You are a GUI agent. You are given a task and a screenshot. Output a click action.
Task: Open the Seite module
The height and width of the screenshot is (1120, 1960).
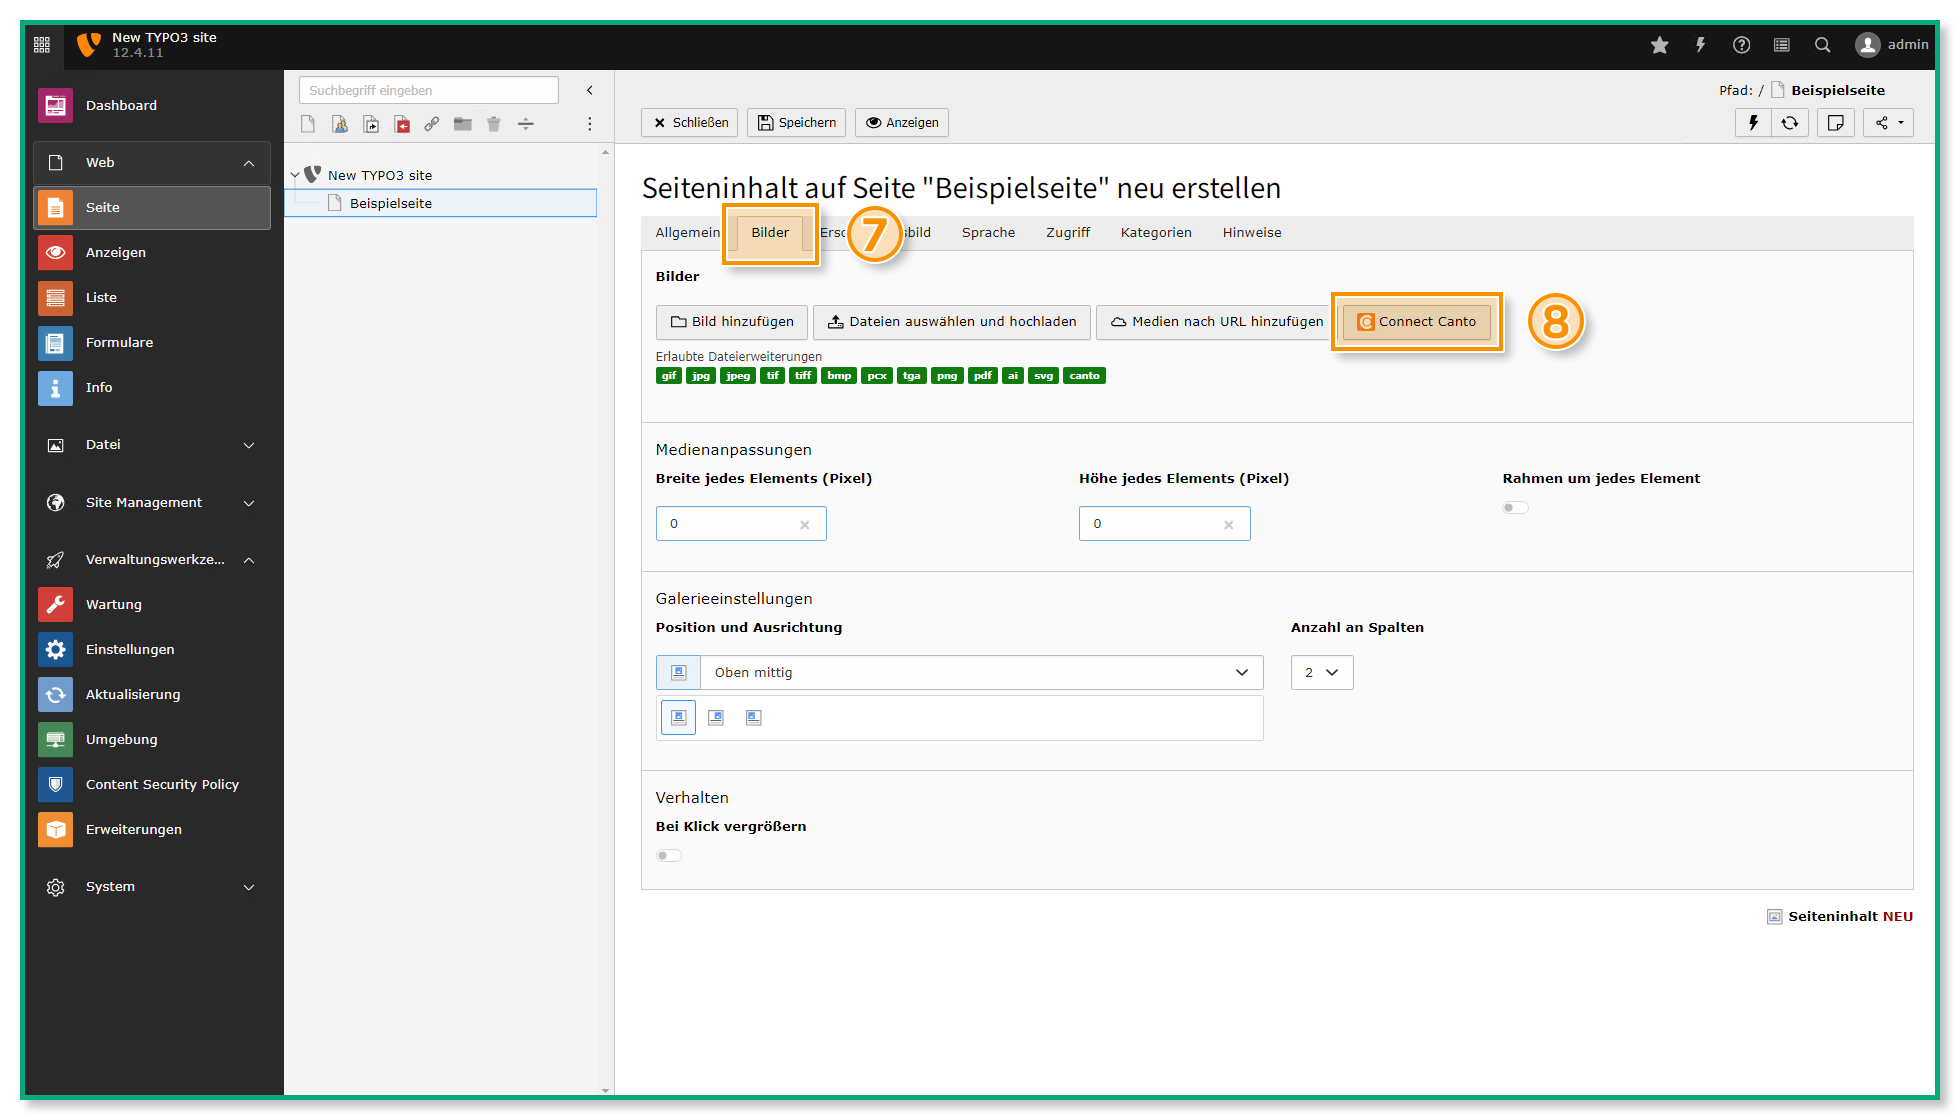click(152, 207)
